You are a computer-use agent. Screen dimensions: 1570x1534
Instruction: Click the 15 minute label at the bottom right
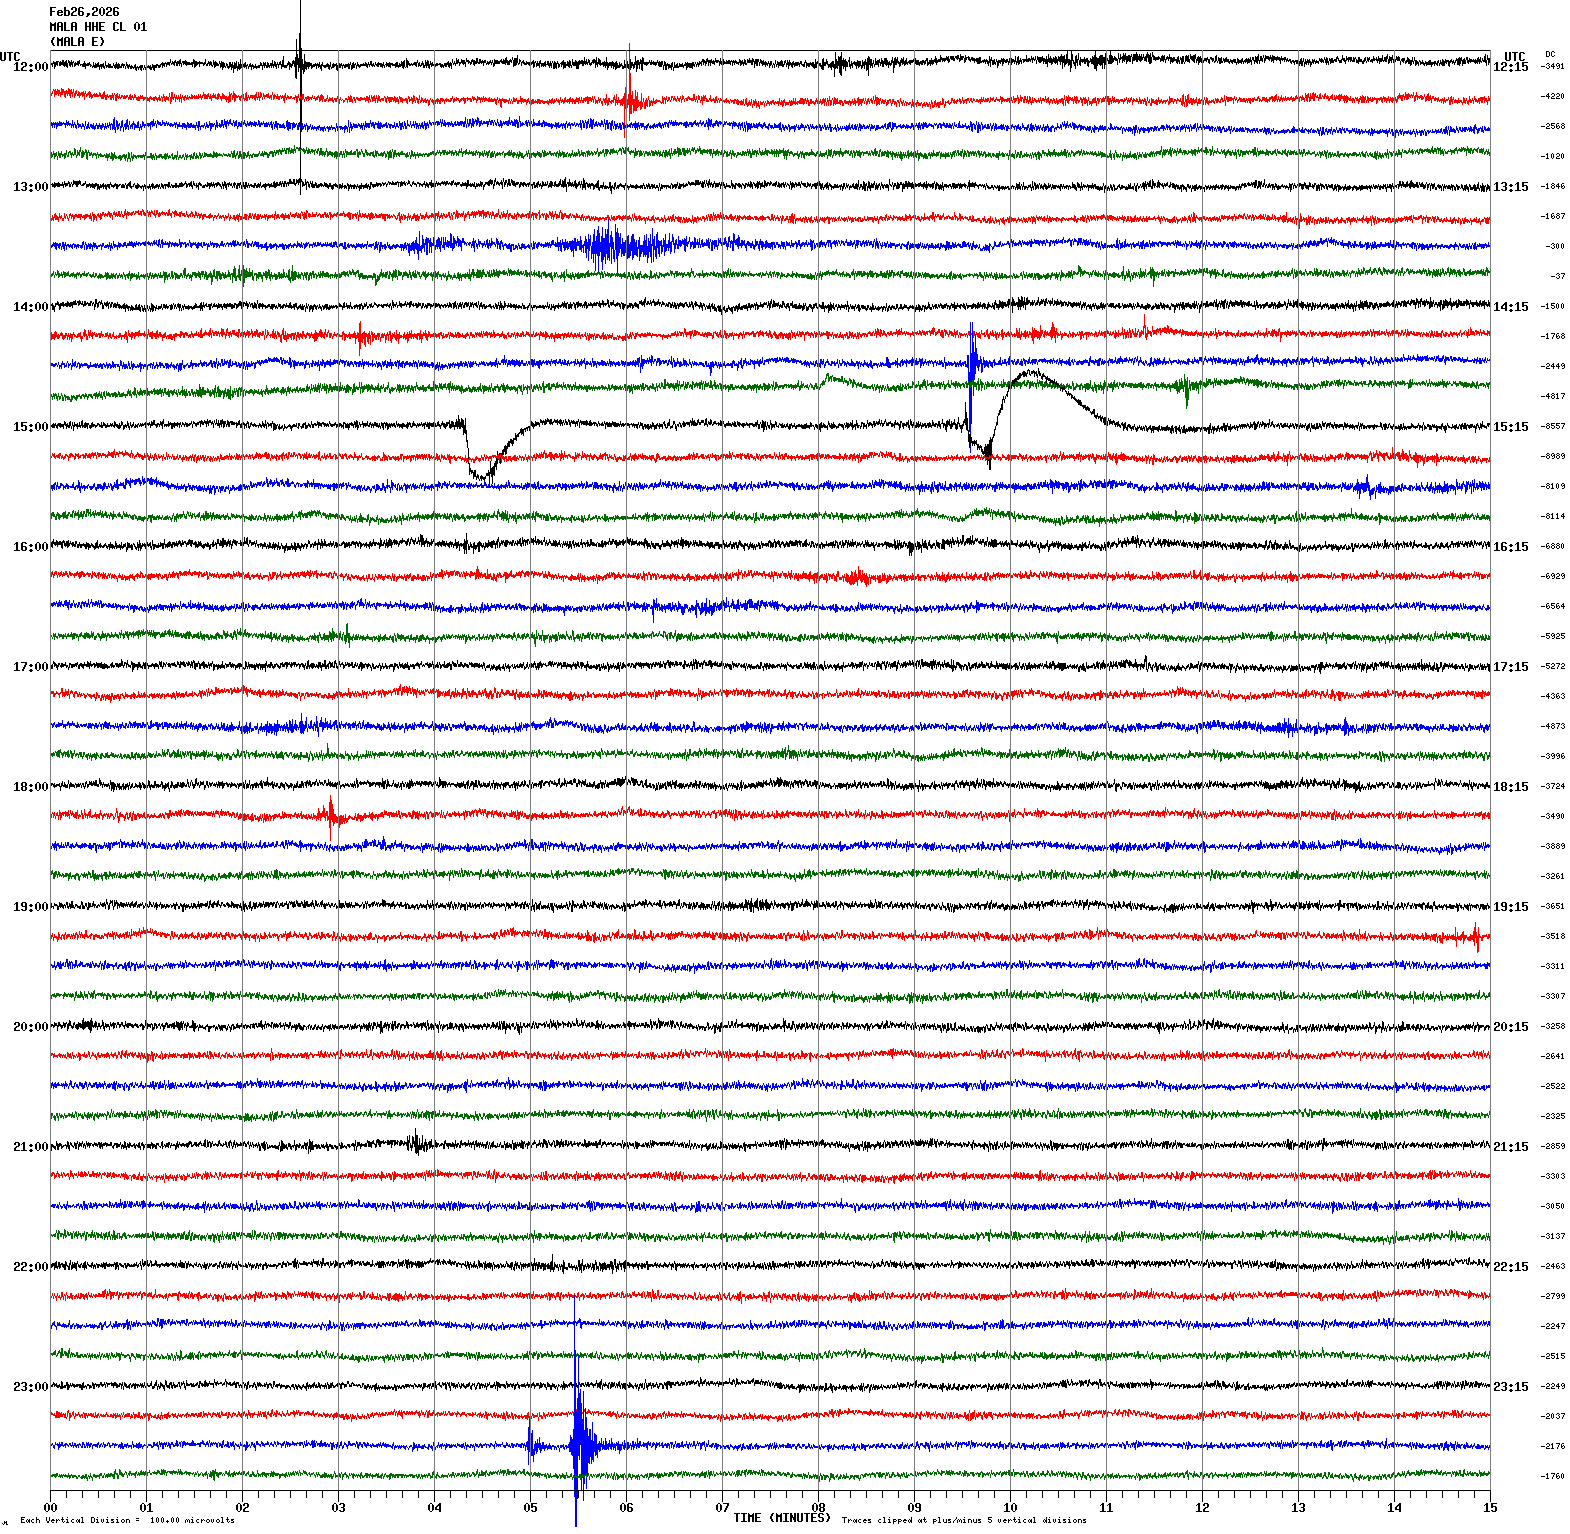point(1490,1508)
